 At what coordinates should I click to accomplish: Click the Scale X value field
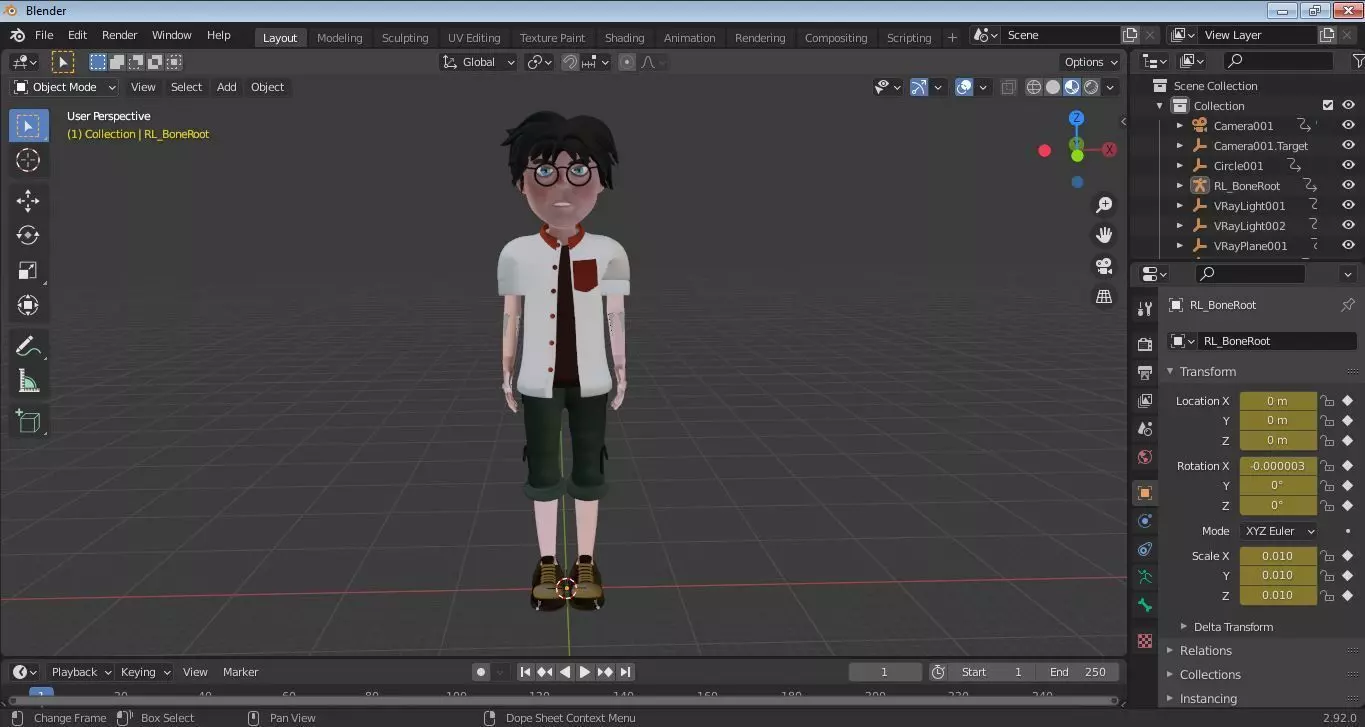pos(1278,556)
